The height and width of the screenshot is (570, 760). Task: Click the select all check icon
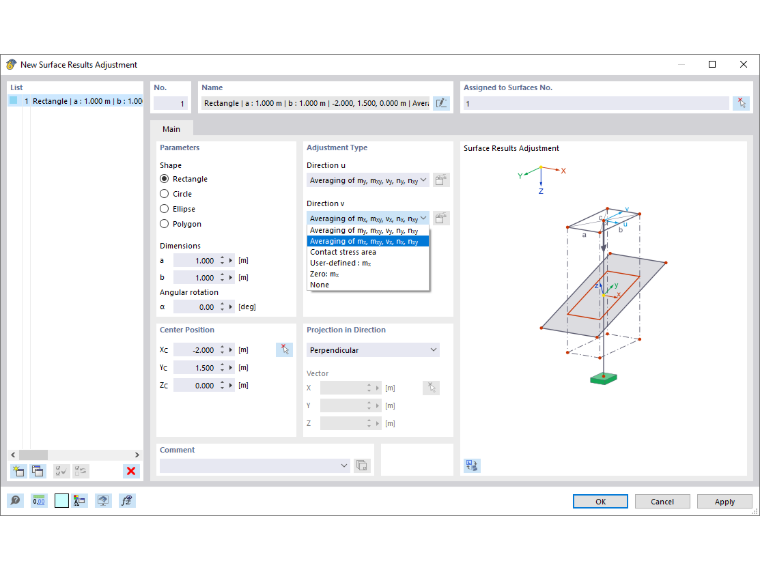coord(61,471)
